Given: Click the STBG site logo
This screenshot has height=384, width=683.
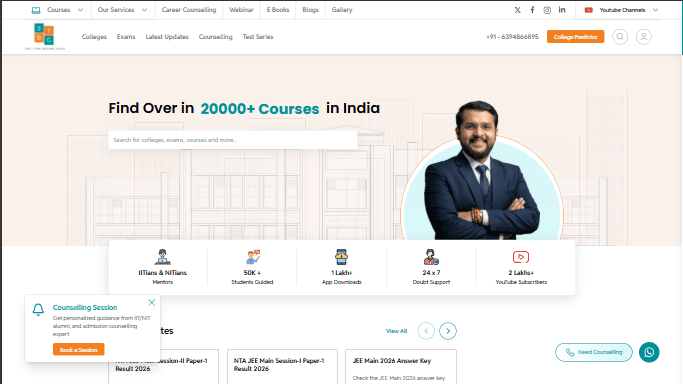Looking at the screenshot, I should click(x=44, y=37).
